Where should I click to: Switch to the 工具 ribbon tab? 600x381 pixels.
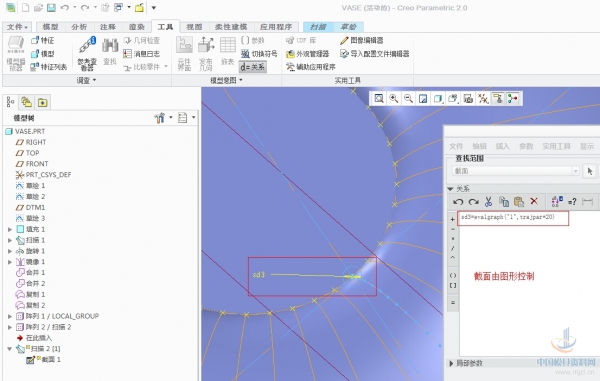(x=165, y=27)
